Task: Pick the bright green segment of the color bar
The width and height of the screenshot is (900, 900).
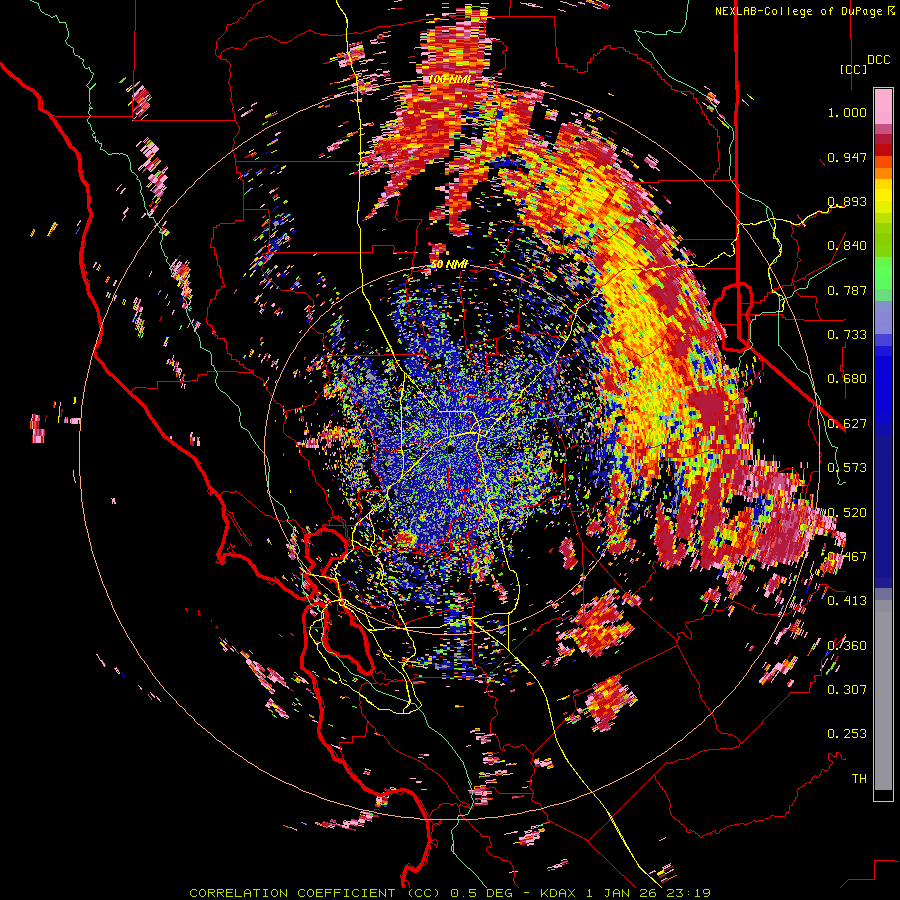Action: [883, 273]
